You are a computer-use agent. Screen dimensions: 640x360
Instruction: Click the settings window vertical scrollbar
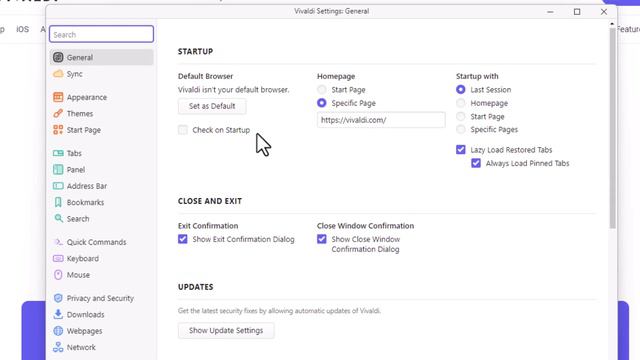tap(612, 128)
